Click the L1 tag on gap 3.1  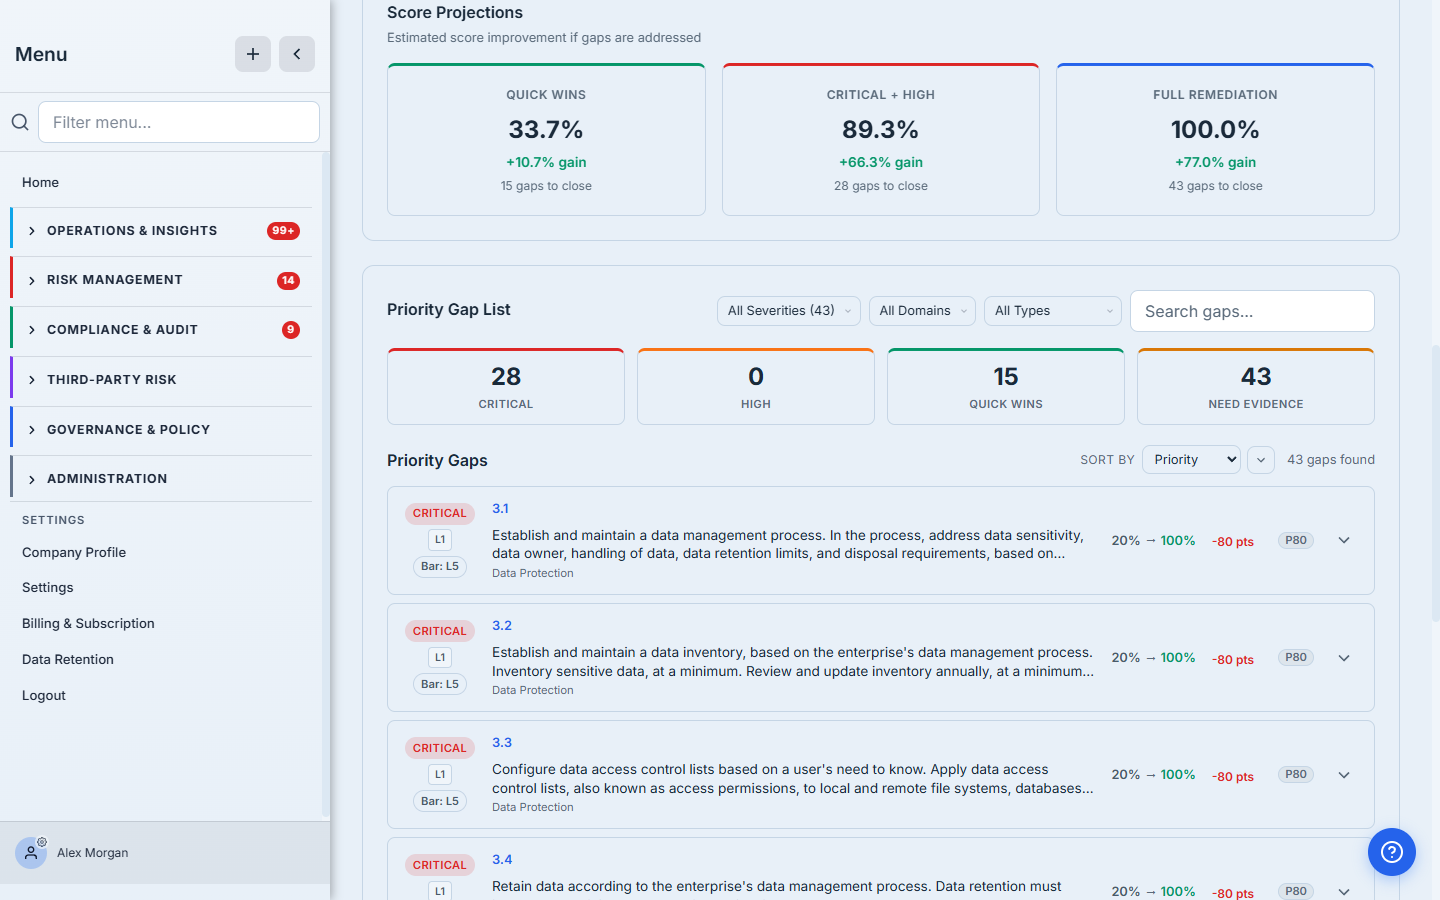click(x=440, y=540)
